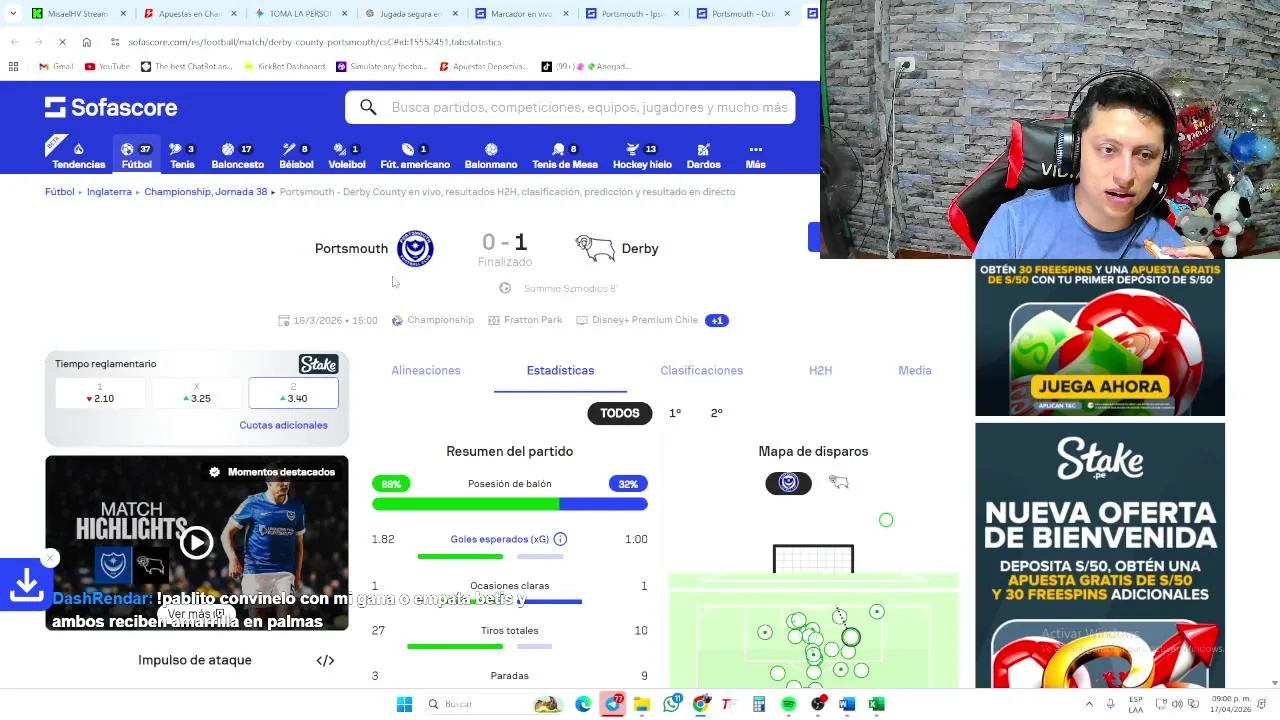Viewport: 1280px width, 720px height.
Task: Open the YouTube bookmark
Action: pyautogui.click(x=107, y=66)
